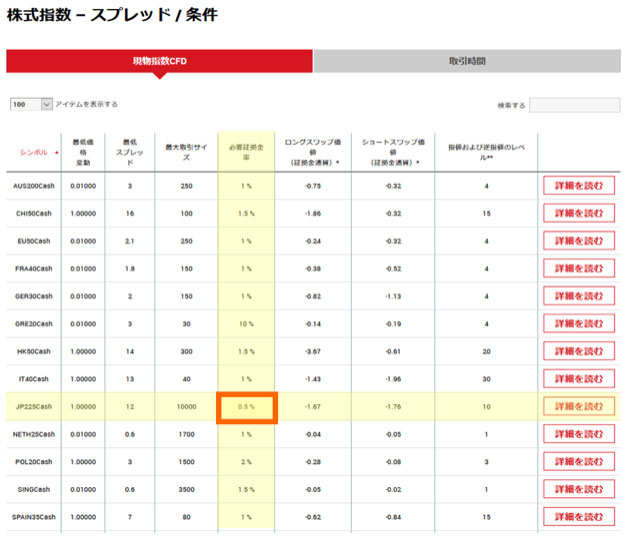Click the spread value 2.1 for EU50Cash
The height and width of the screenshot is (536, 630).
pos(130,241)
